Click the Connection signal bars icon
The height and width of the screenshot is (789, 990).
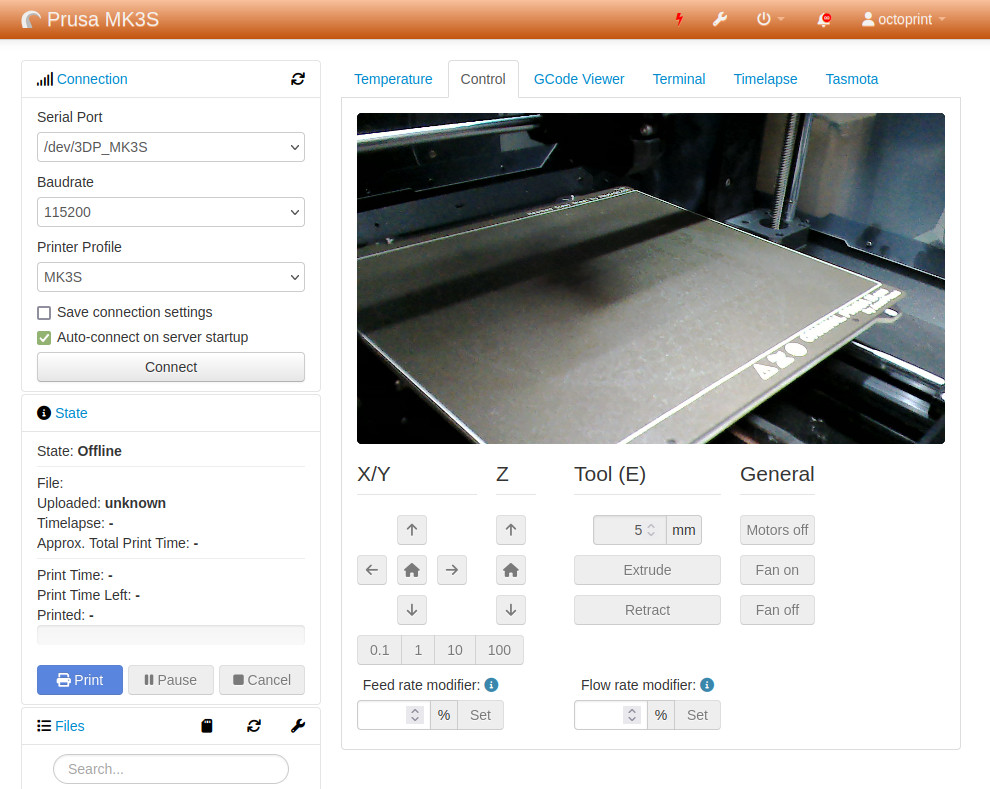tap(45, 80)
